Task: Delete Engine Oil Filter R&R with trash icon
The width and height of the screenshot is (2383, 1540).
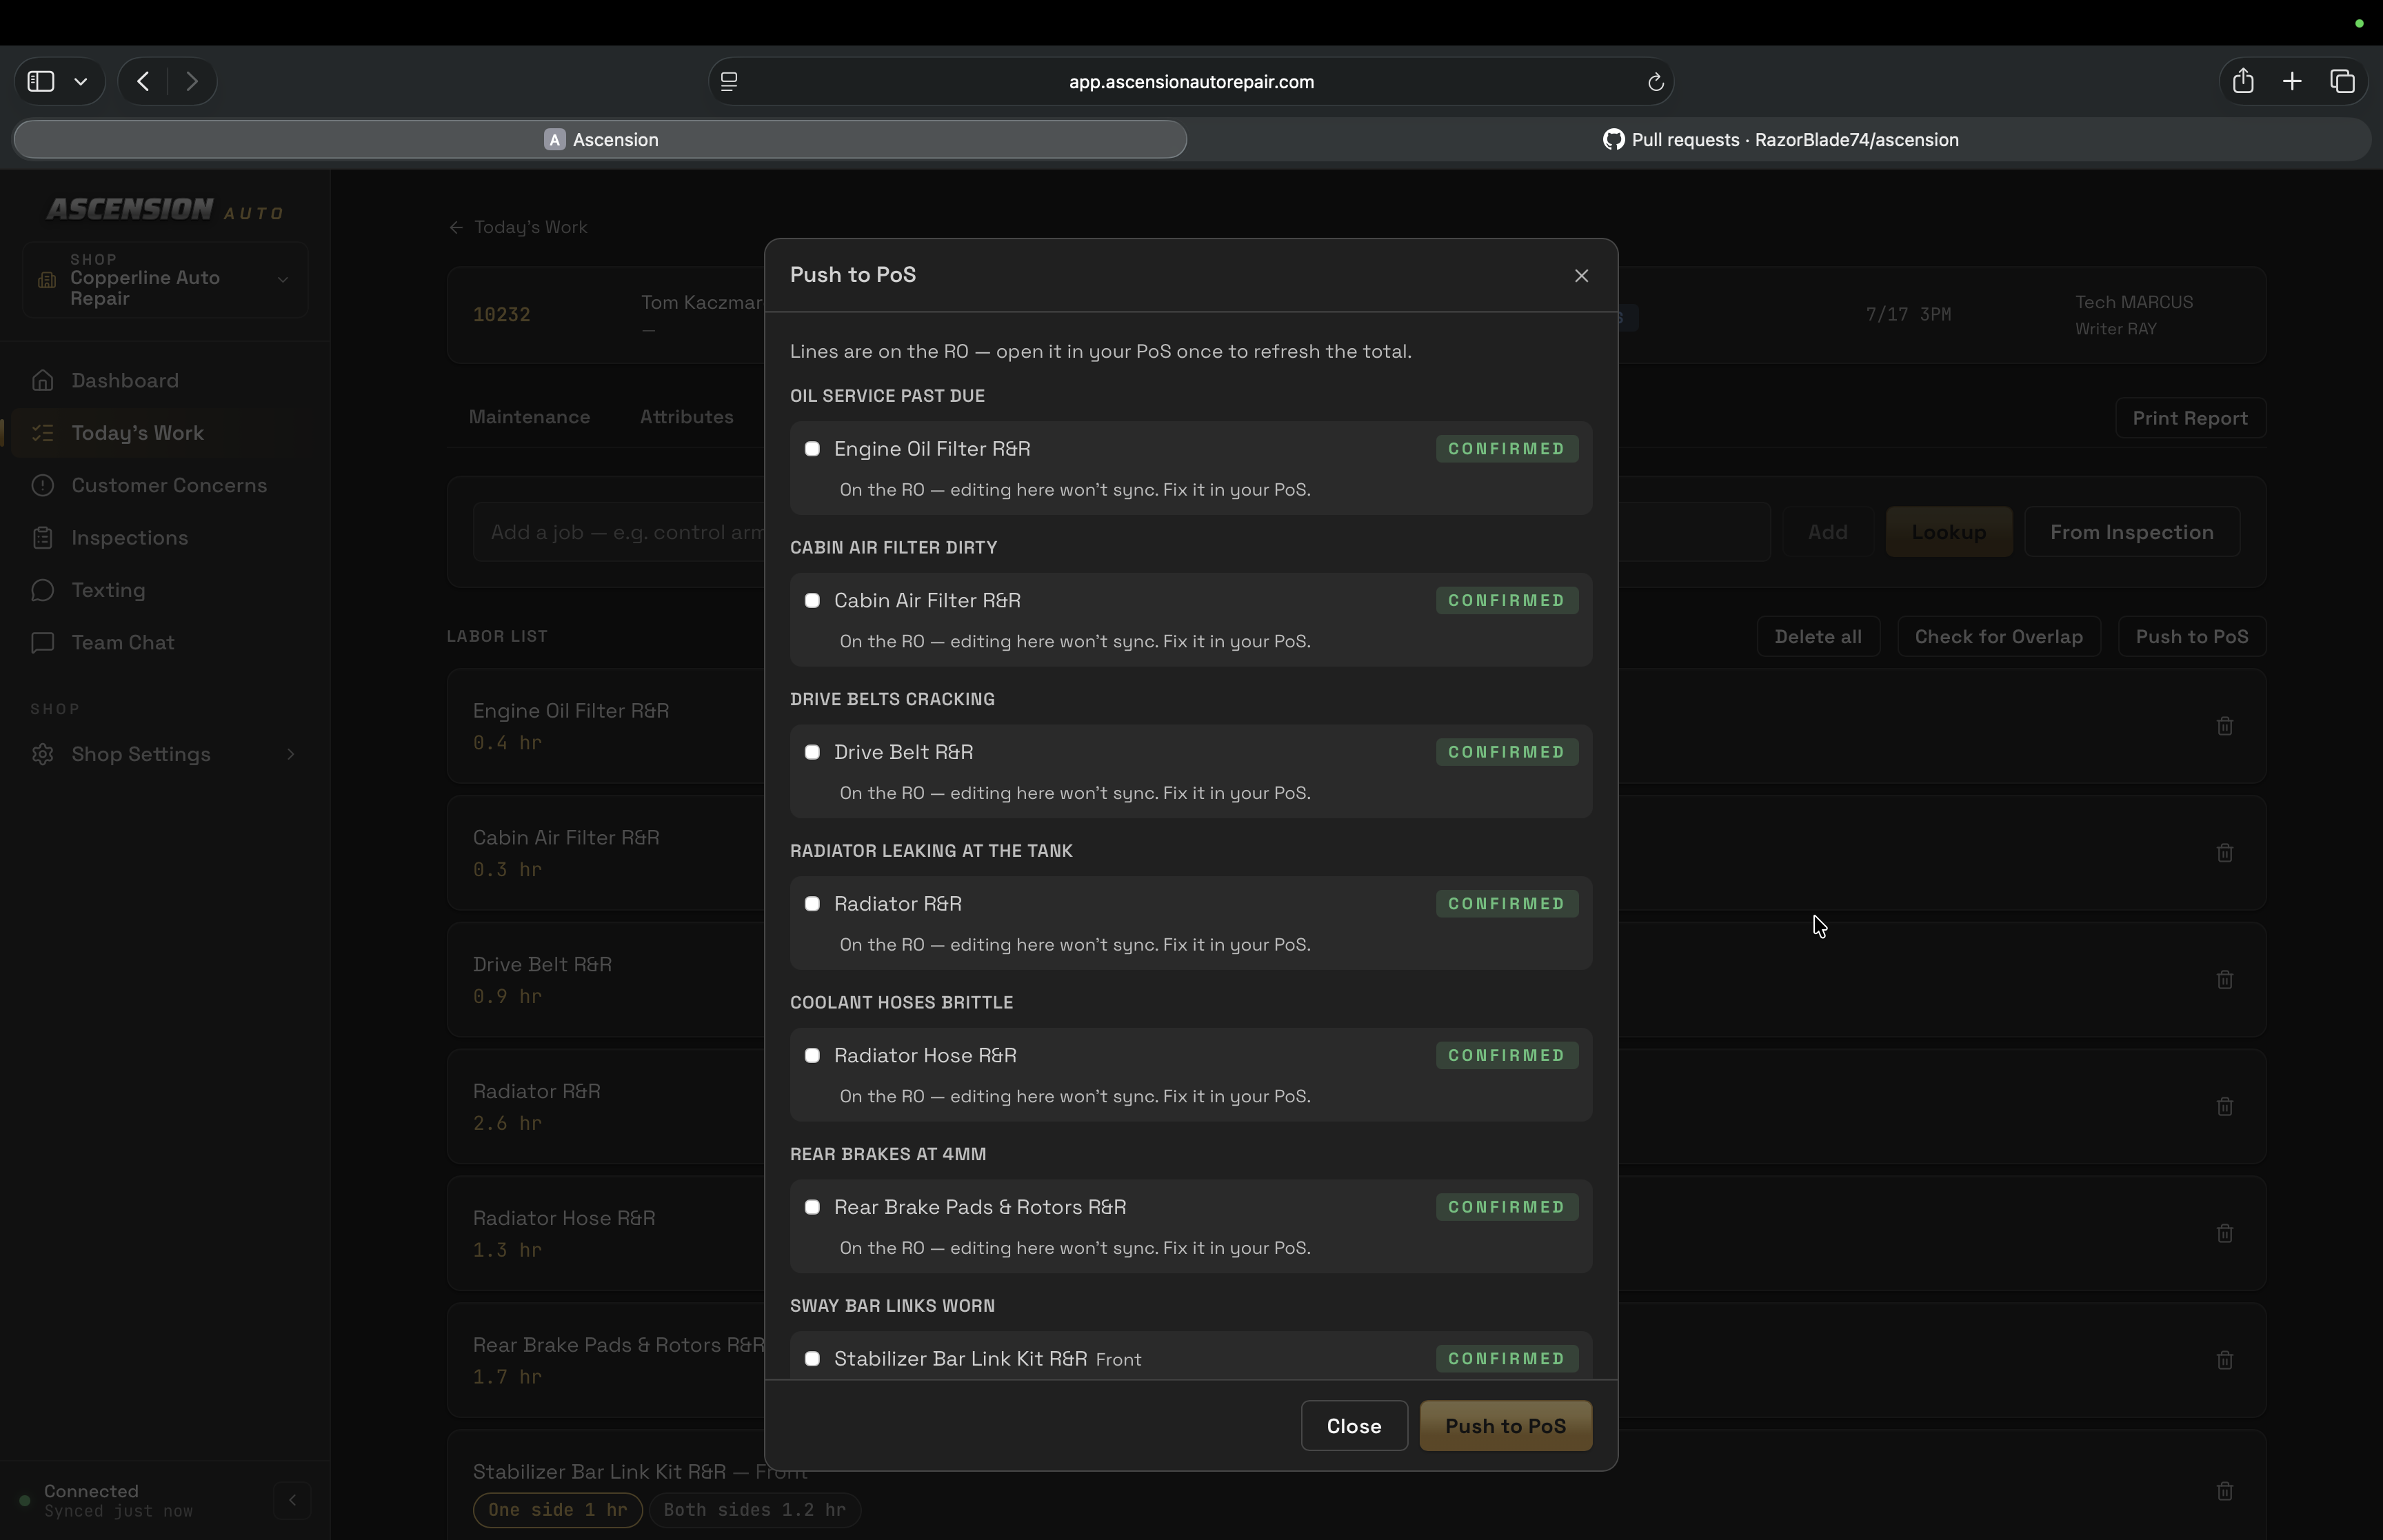Action: click(2225, 726)
